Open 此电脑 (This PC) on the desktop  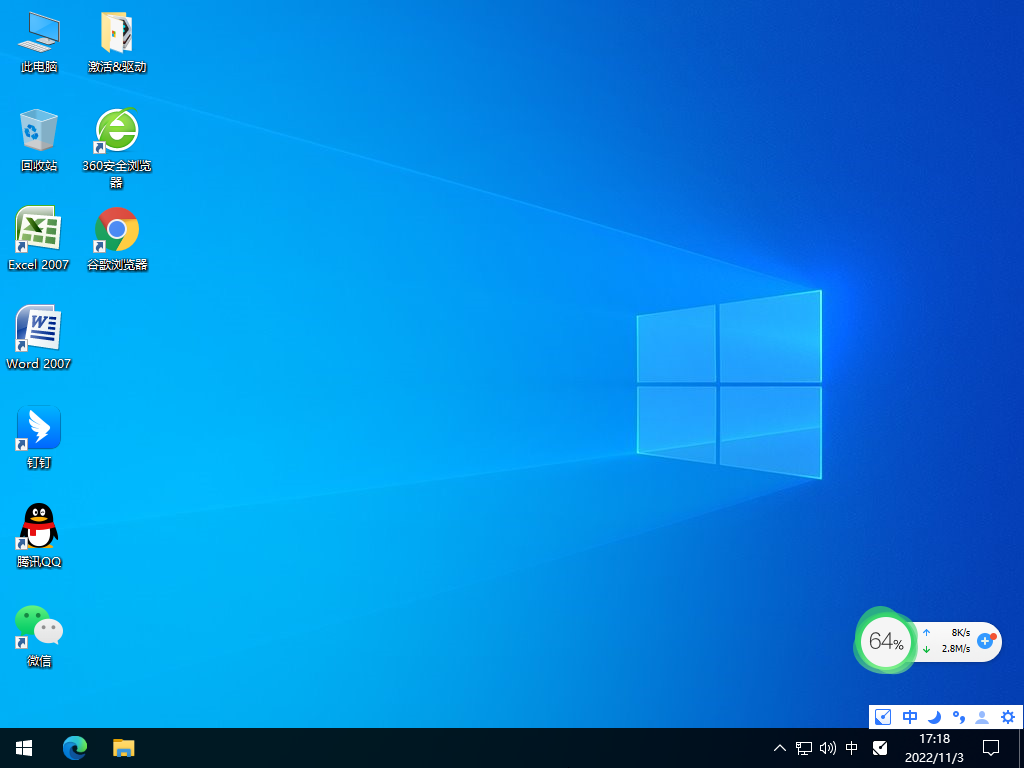point(38,33)
